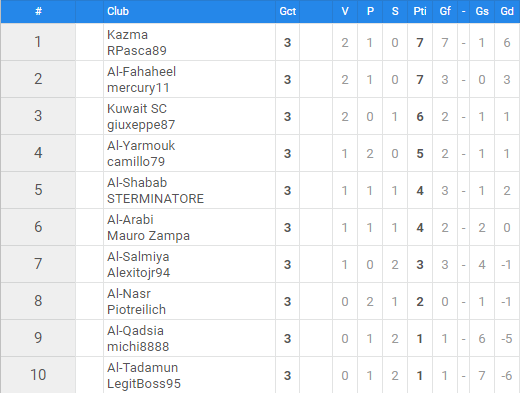The width and height of the screenshot is (520, 393).
Task: Sort by the Pti column header
Action: (420, 11)
